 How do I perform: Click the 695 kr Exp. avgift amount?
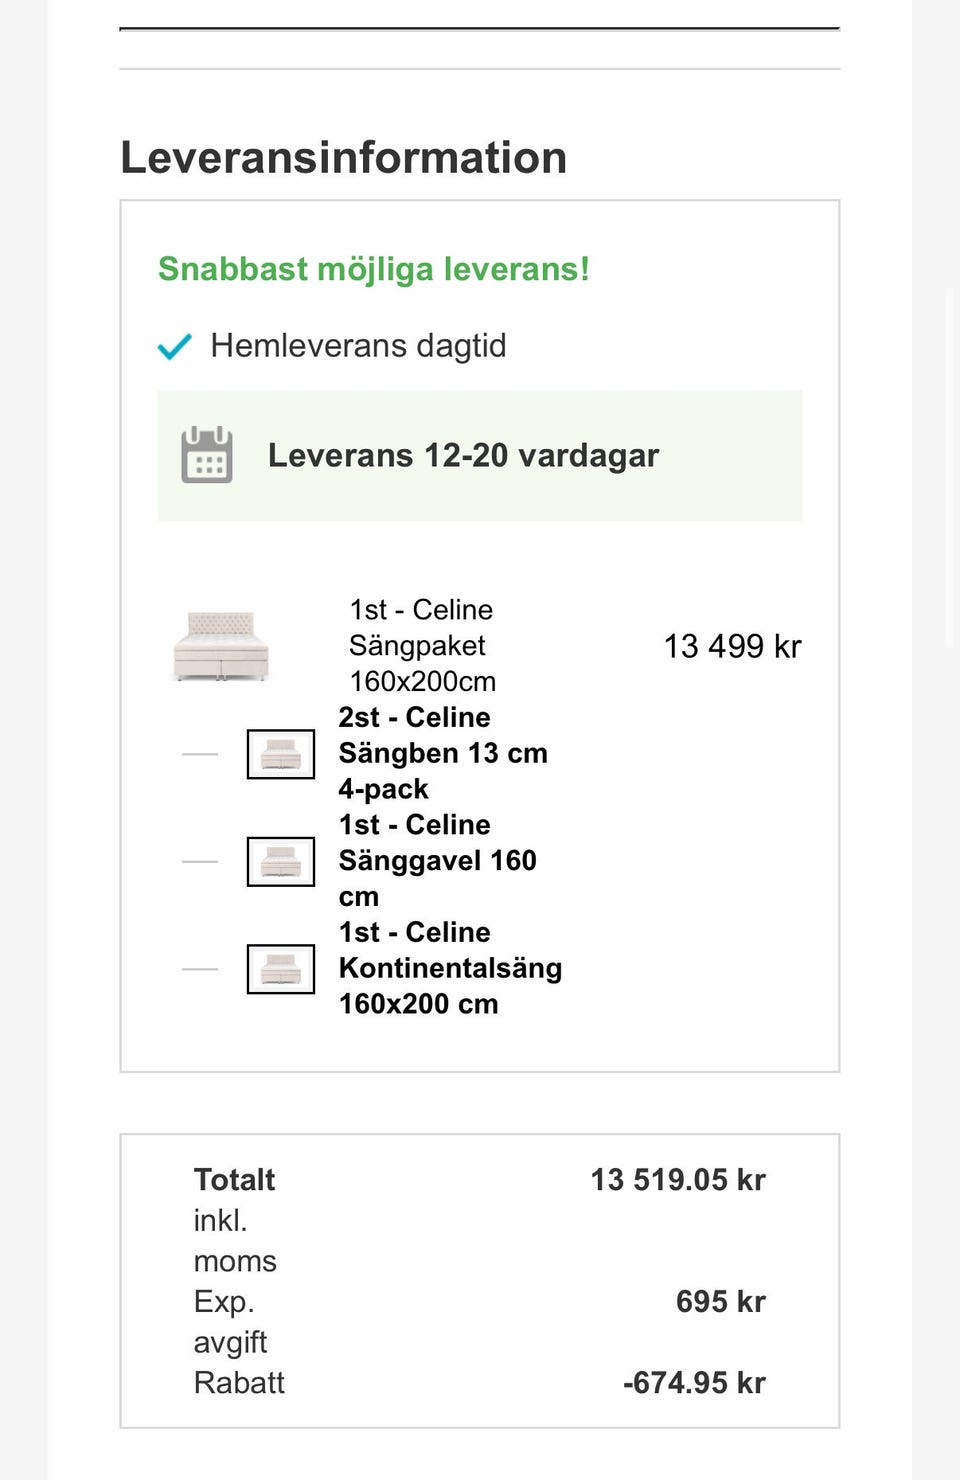click(720, 1302)
